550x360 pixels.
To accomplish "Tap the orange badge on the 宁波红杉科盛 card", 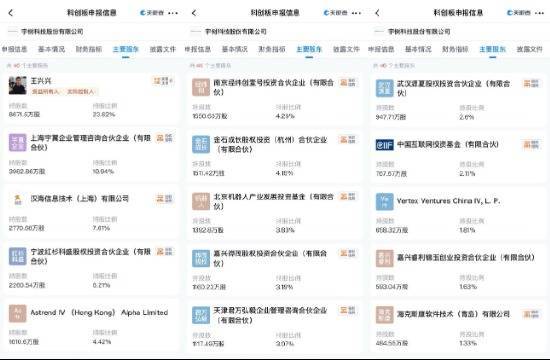I will coord(165,252).
